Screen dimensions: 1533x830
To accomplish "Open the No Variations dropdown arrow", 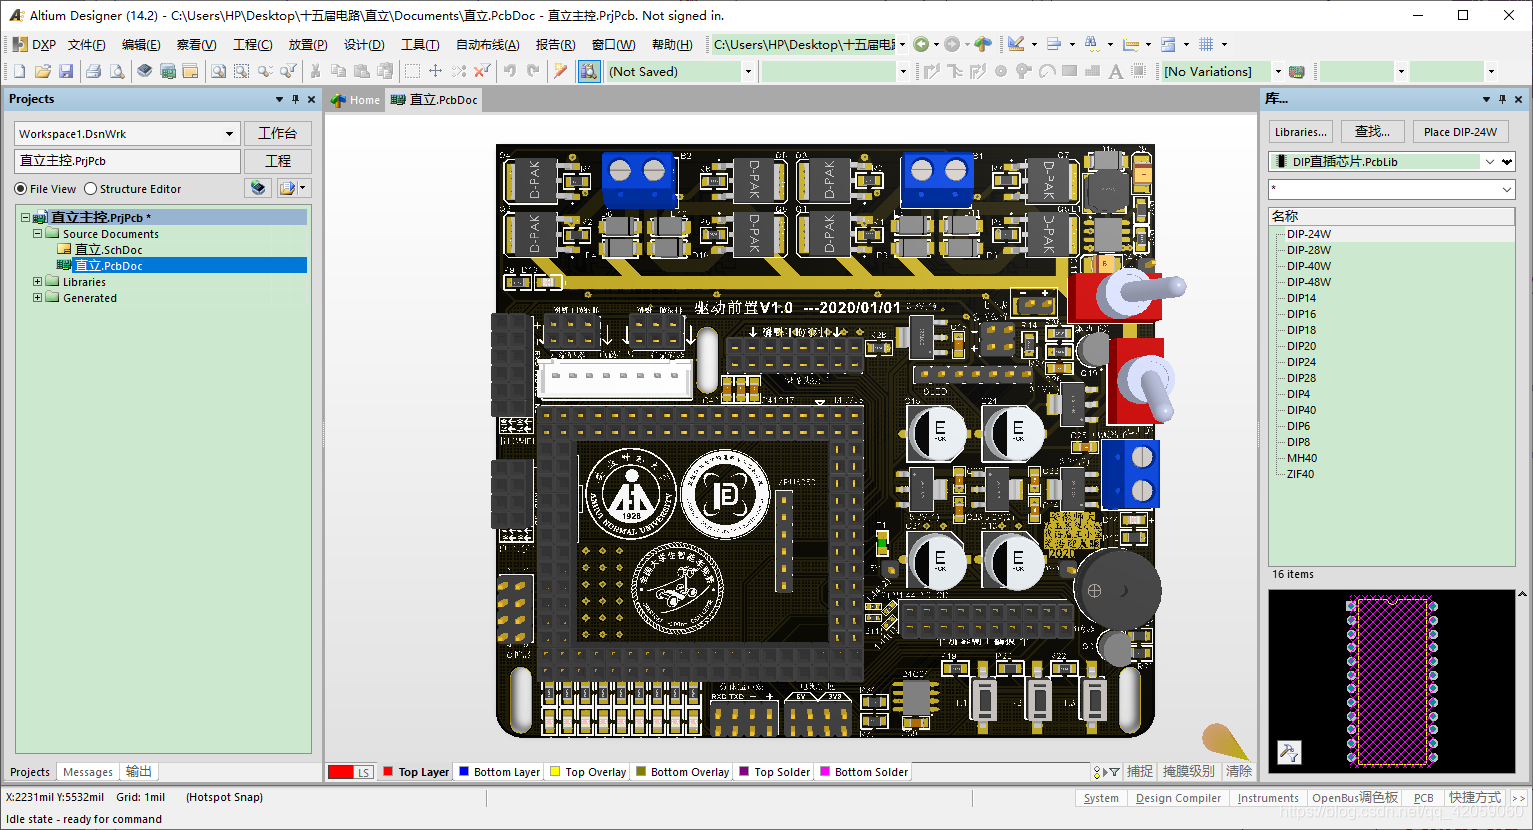I will 1277,72.
